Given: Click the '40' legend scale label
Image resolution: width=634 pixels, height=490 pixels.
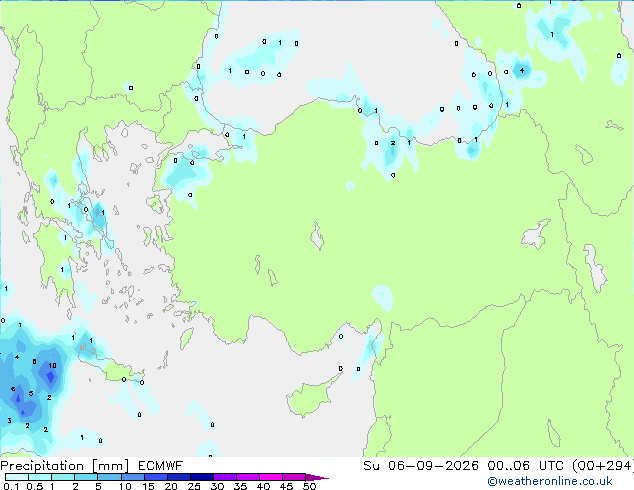Looking at the screenshot, I should coord(263,486).
